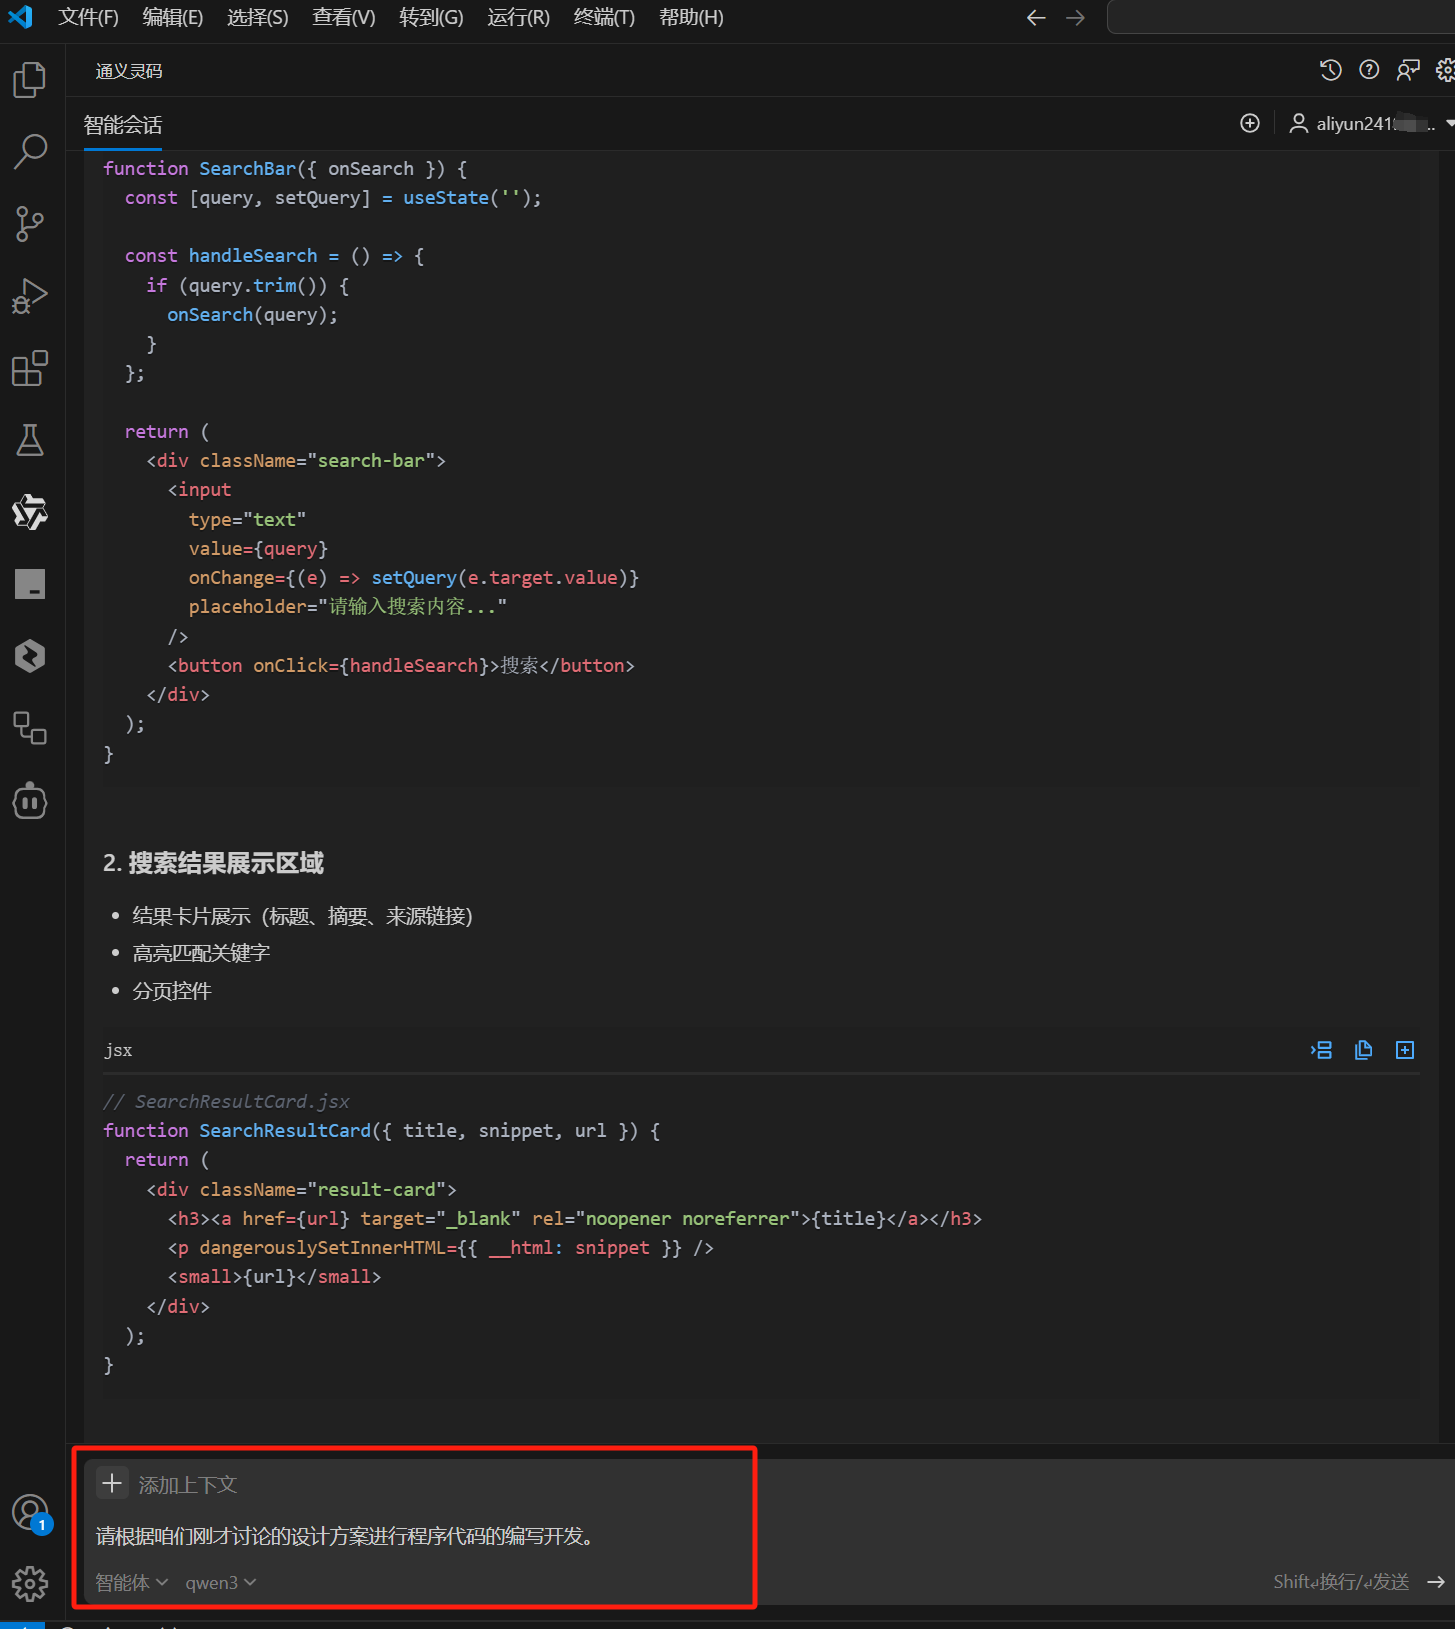Go back with the left arrow
Screen dimensions: 1455x1629
coord(1036,18)
